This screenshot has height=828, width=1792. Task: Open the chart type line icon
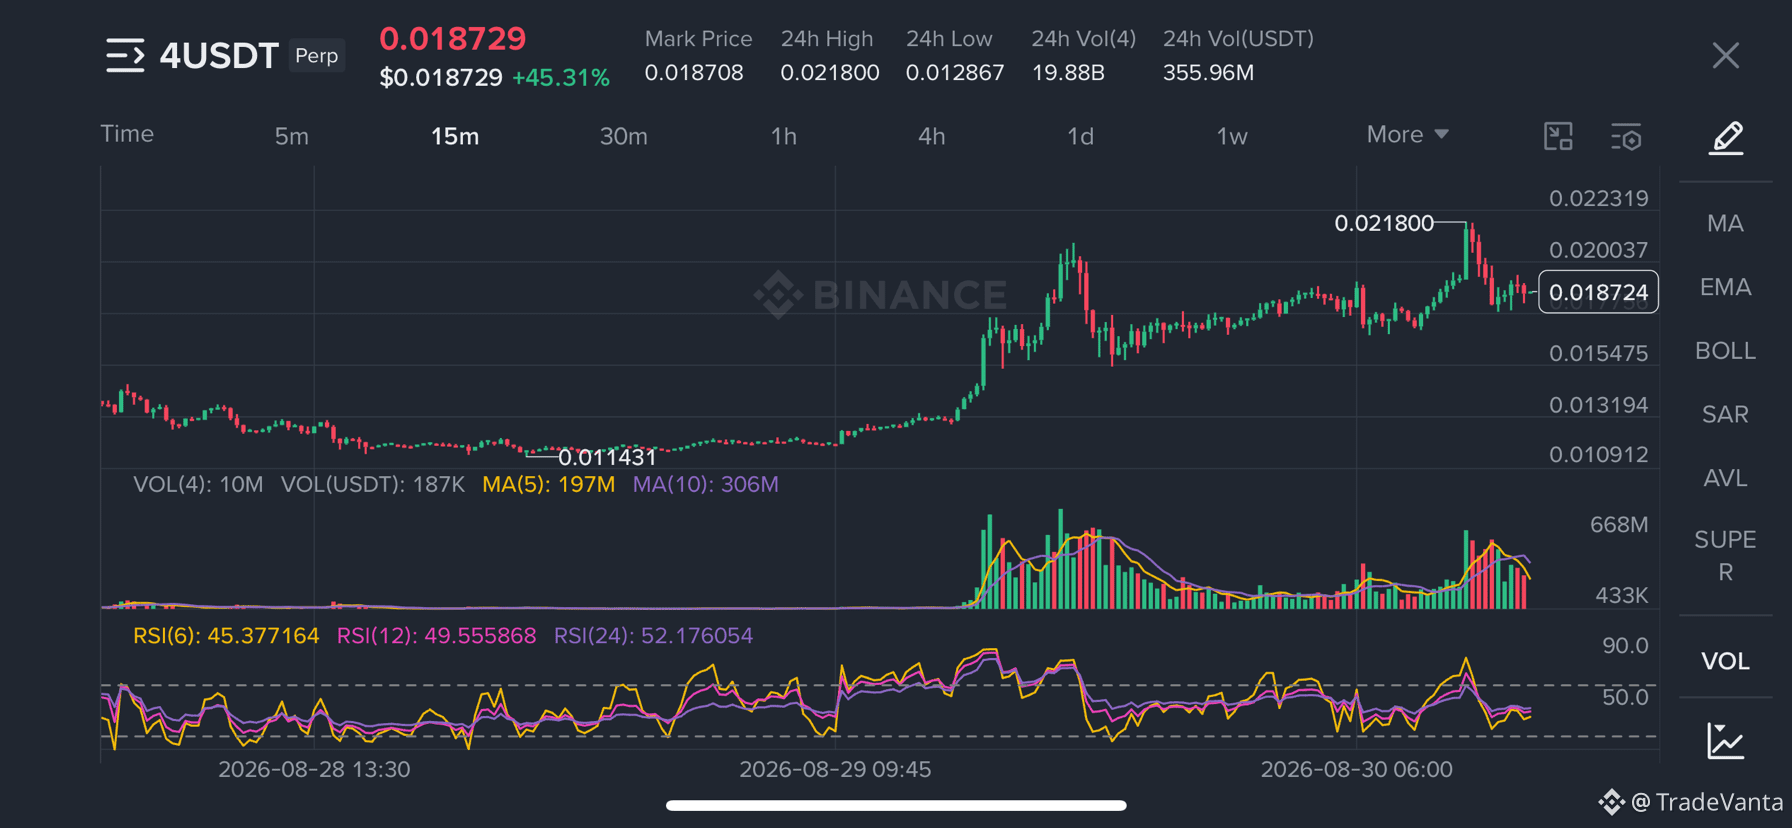point(1725,741)
